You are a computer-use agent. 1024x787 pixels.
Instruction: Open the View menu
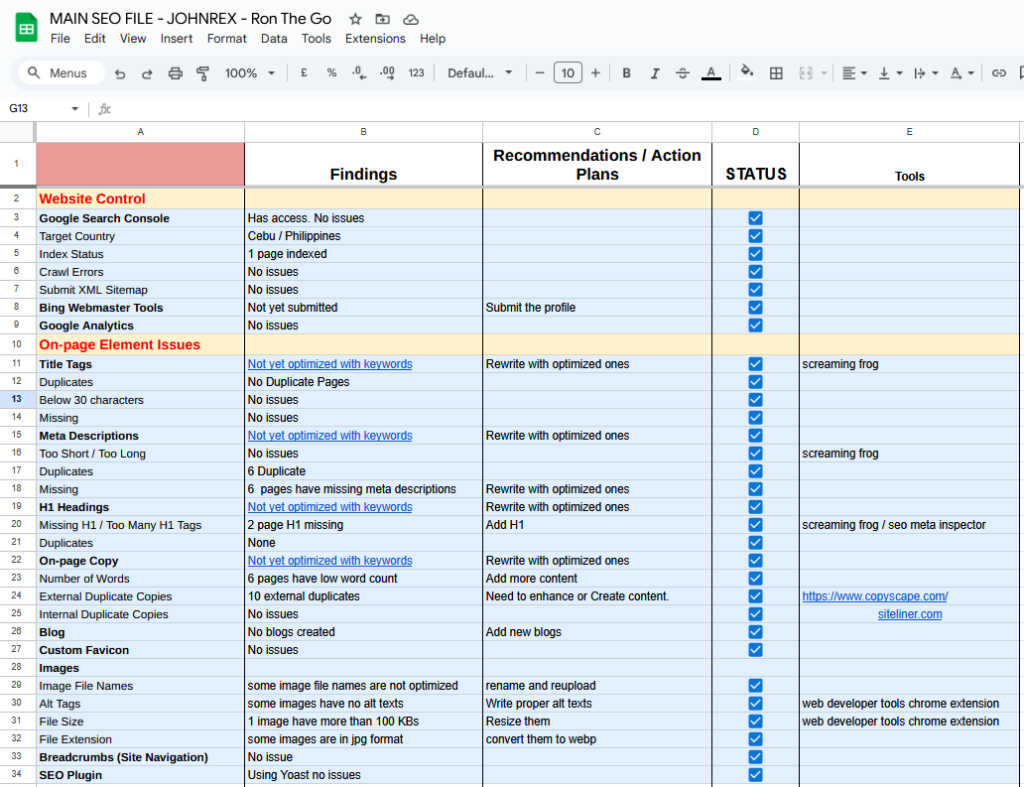pyautogui.click(x=133, y=39)
